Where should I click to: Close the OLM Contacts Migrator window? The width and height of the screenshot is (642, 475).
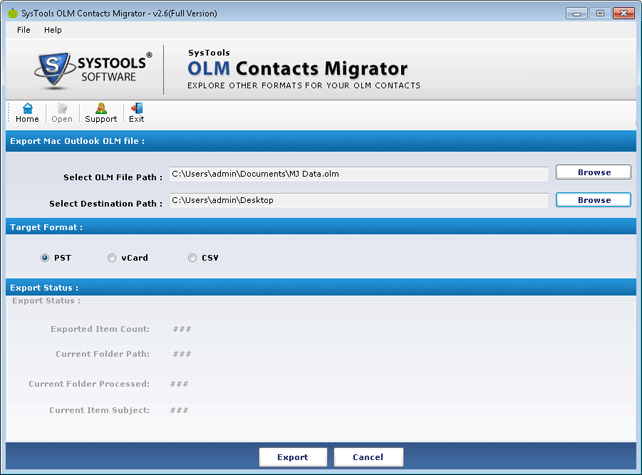624,14
